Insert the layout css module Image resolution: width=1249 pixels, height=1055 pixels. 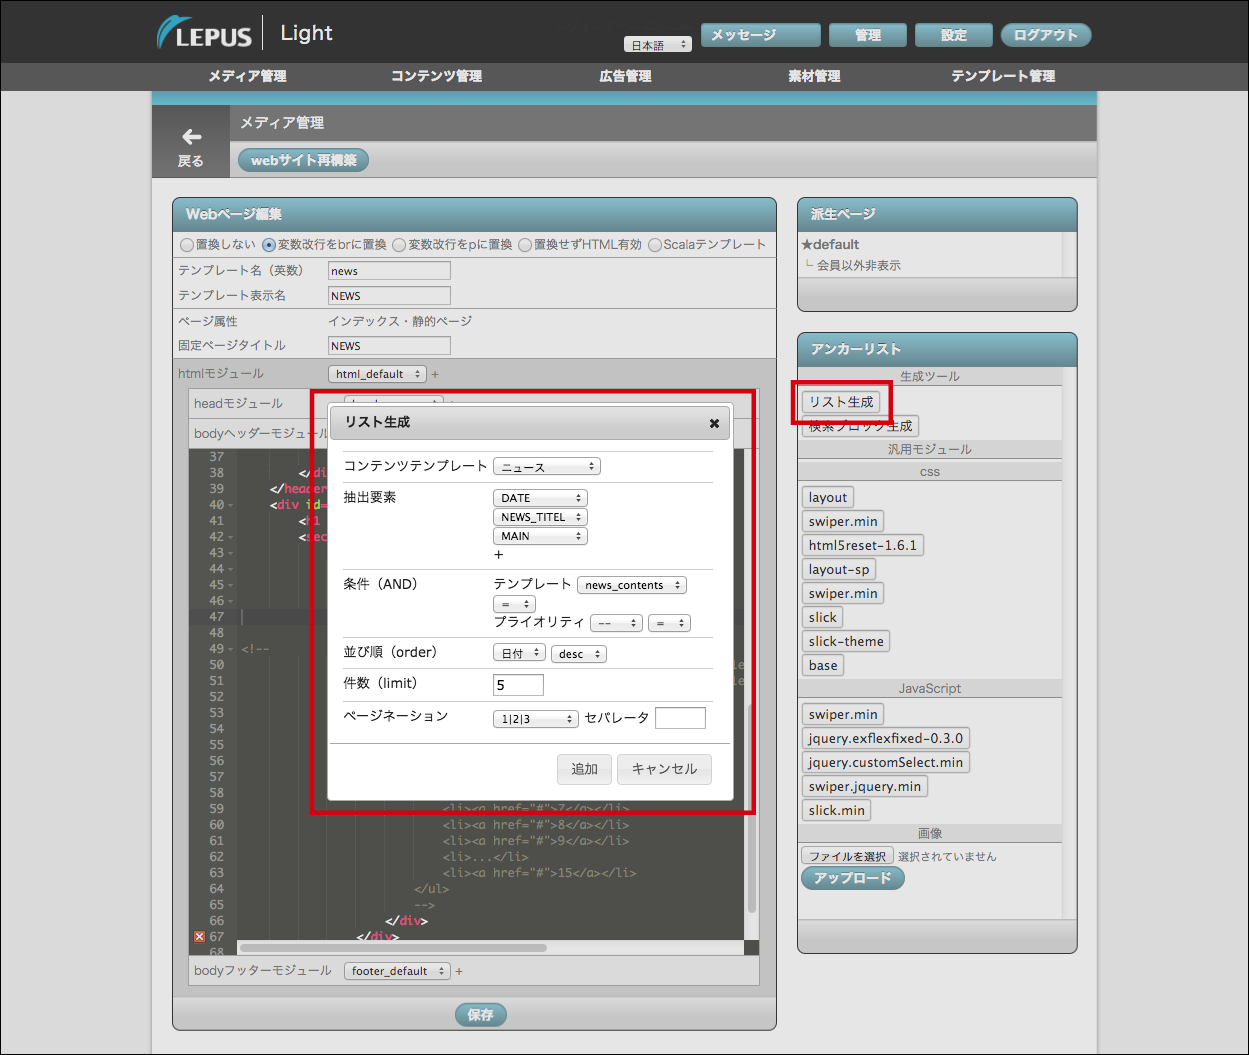tap(828, 497)
